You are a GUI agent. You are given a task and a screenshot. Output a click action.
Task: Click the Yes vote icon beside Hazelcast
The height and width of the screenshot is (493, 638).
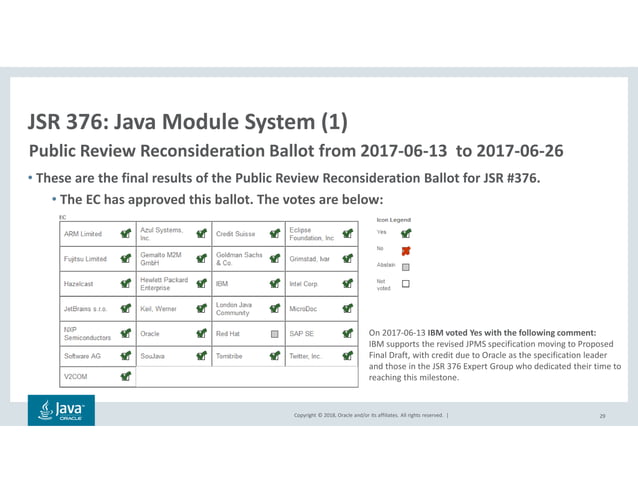(126, 283)
